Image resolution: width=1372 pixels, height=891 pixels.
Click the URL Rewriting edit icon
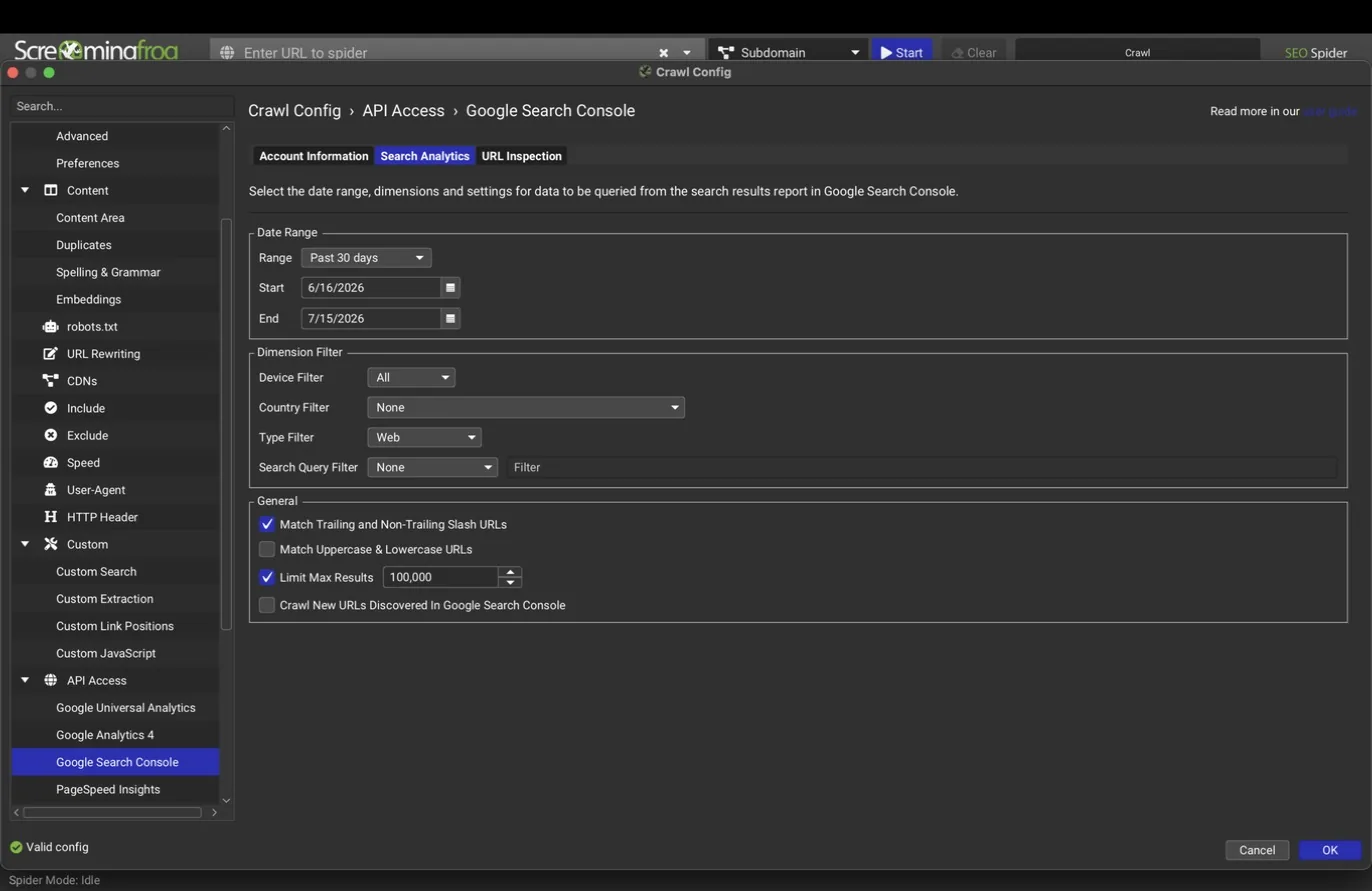51,353
